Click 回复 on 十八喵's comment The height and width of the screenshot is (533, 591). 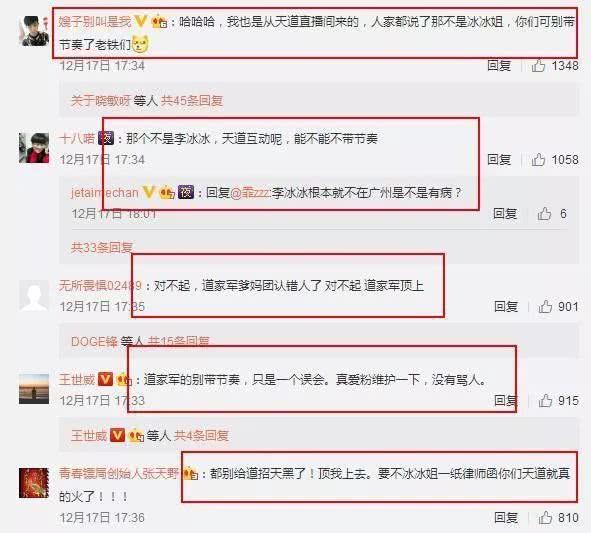[x=499, y=160]
